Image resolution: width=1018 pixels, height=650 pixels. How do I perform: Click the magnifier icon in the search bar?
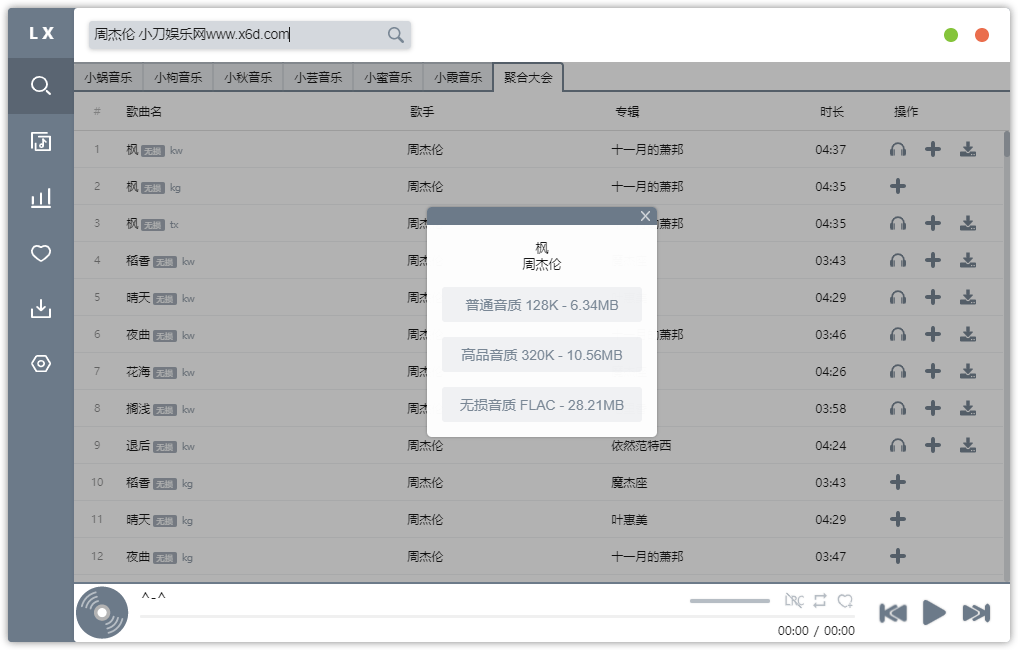[394, 34]
